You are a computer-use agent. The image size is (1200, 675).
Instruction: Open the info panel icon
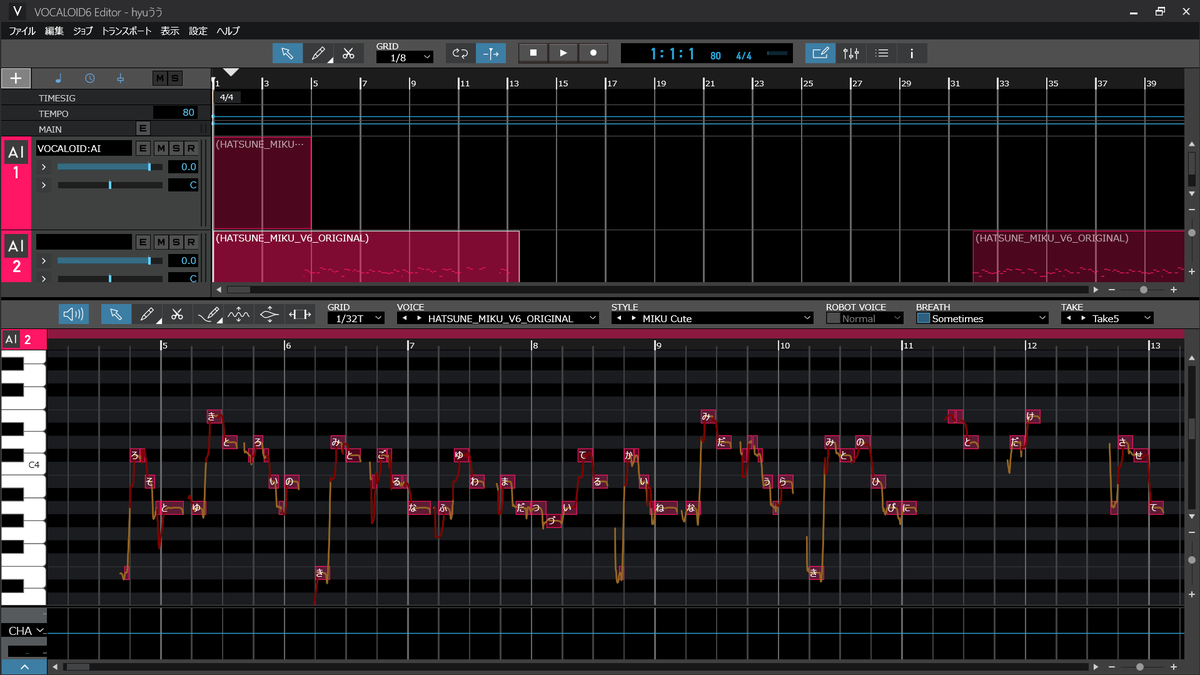(912, 53)
